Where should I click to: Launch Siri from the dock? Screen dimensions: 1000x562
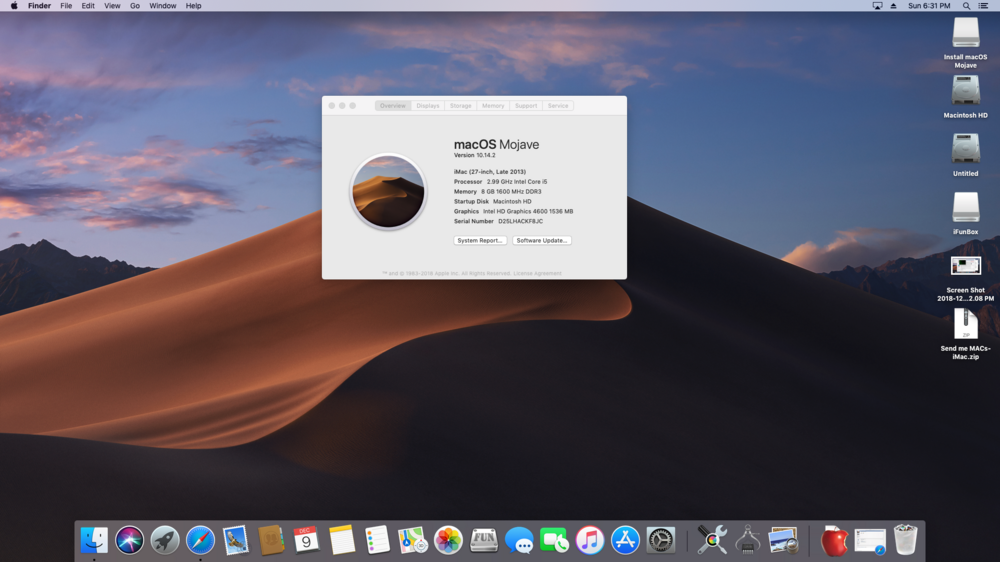(129, 540)
